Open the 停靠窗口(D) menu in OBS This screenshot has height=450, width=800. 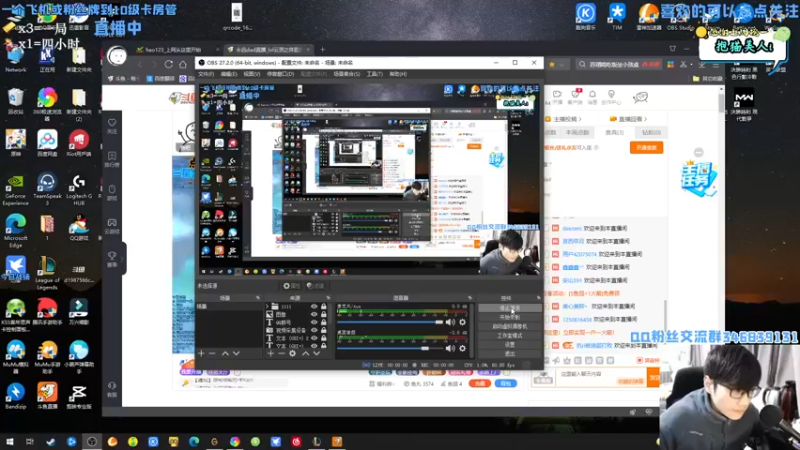tap(280, 74)
